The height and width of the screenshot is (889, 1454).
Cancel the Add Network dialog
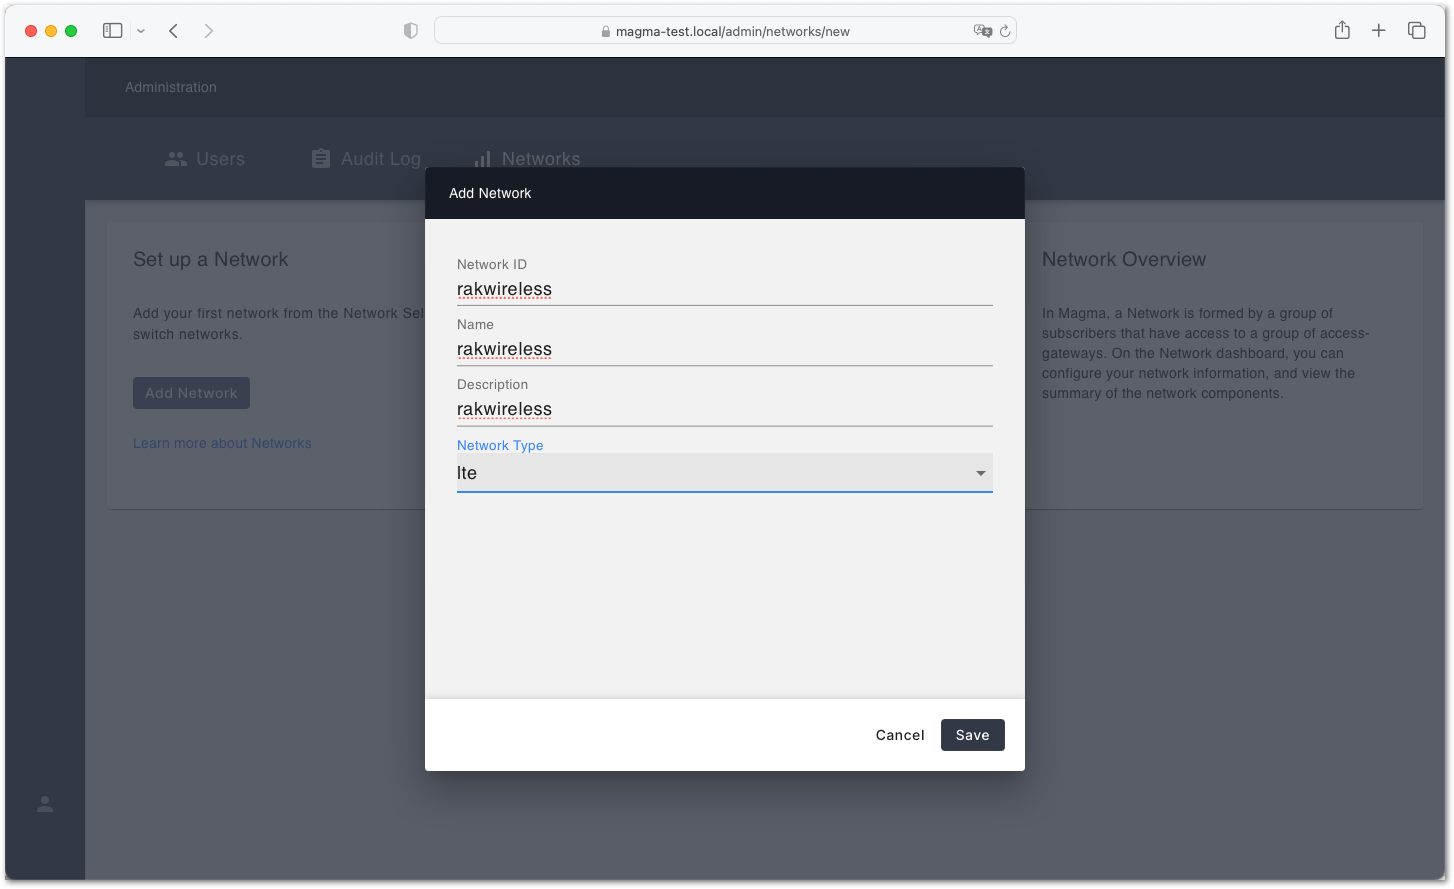point(900,735)
